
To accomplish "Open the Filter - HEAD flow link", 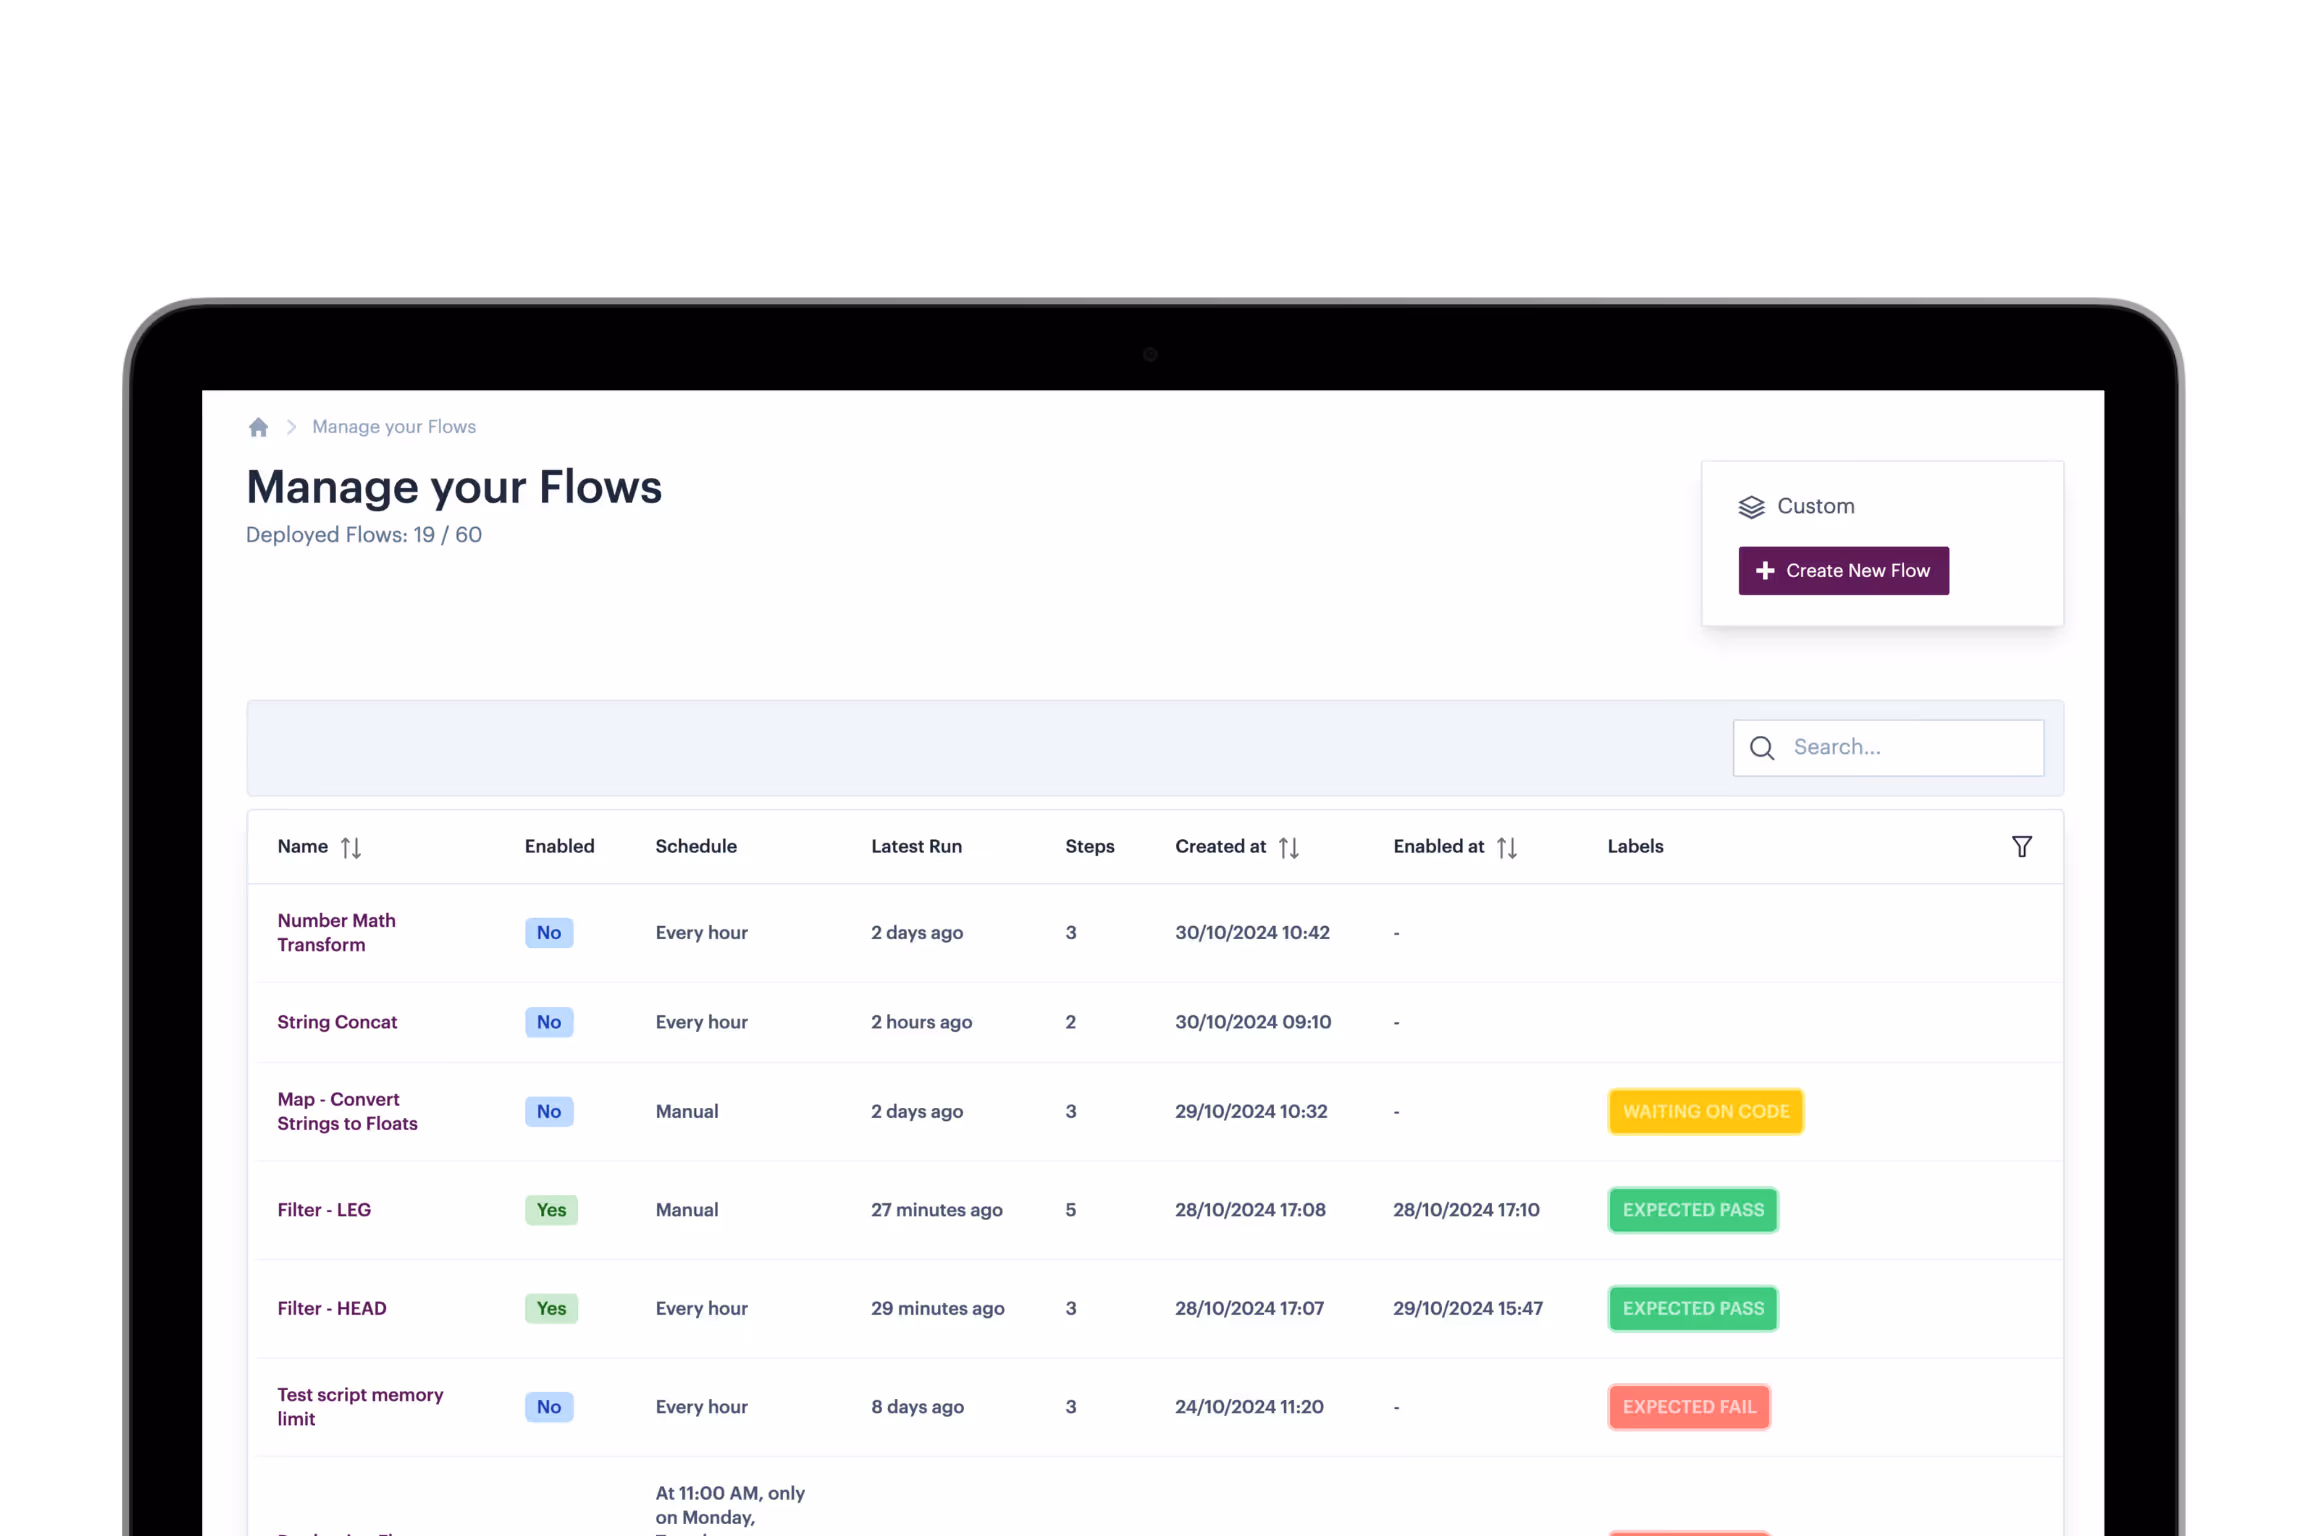I will click(x=332, y=1308).
